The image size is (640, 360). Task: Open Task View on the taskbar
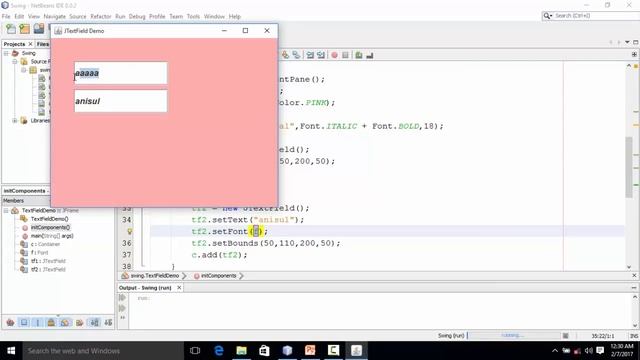pyautogui.click(x=195, y=351)
